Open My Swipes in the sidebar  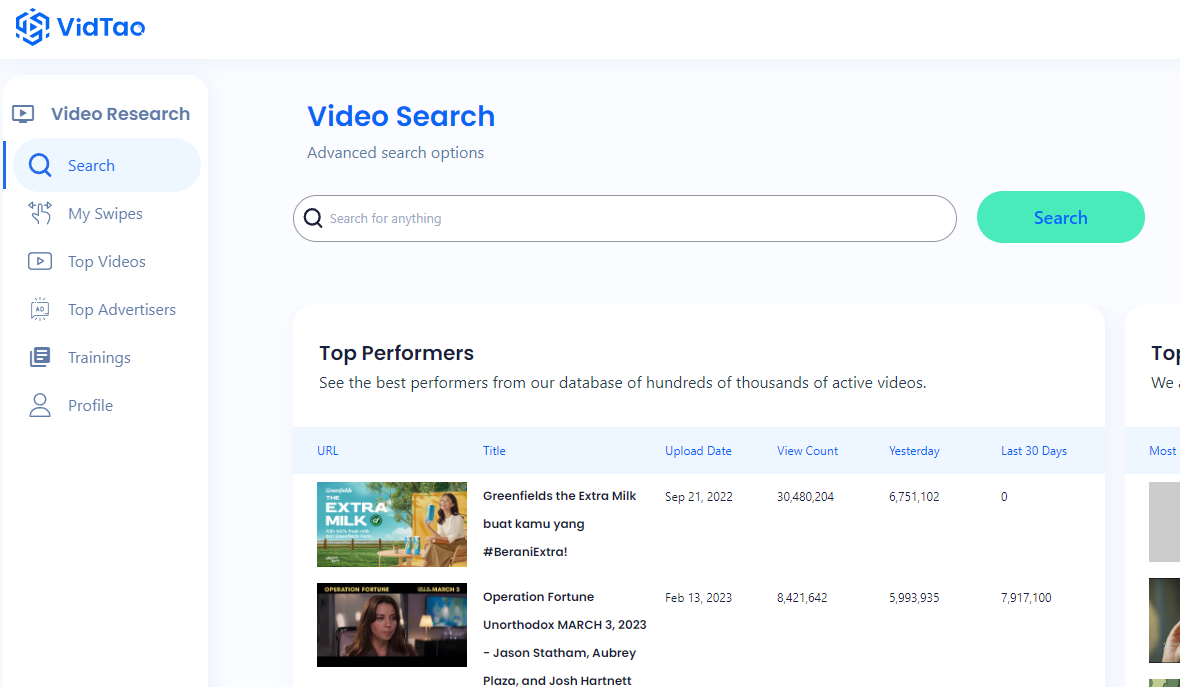(x=107, y=214)
